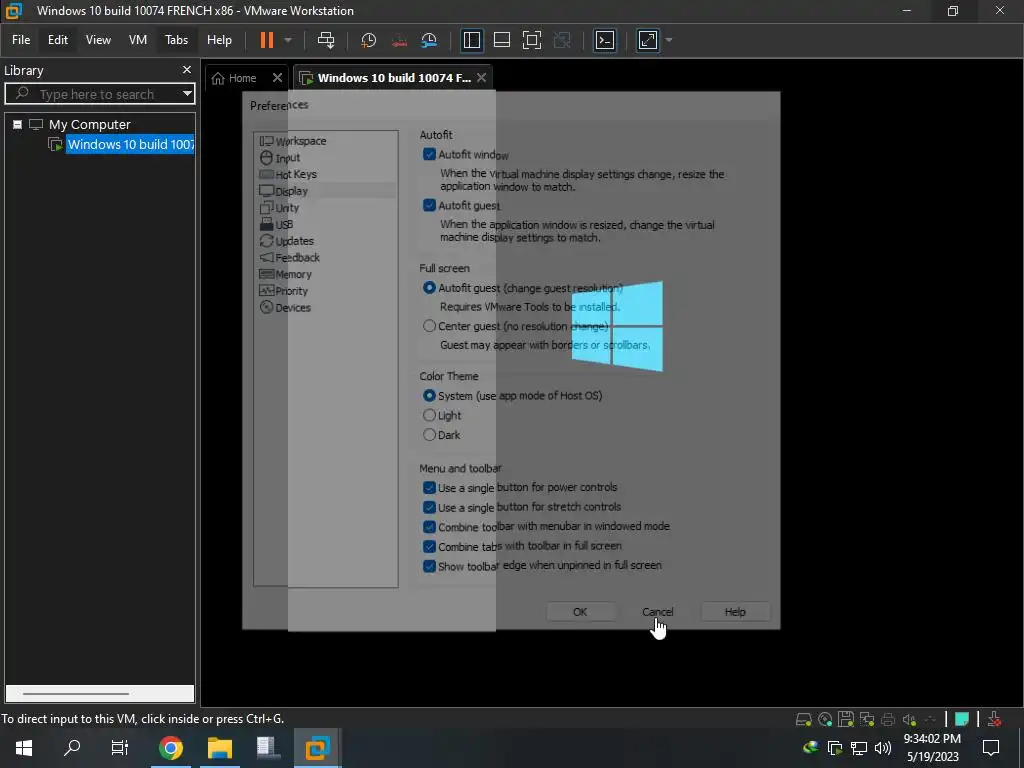
Task: Click the CD/DVD drive status bar icon
Action: point(825,720)
